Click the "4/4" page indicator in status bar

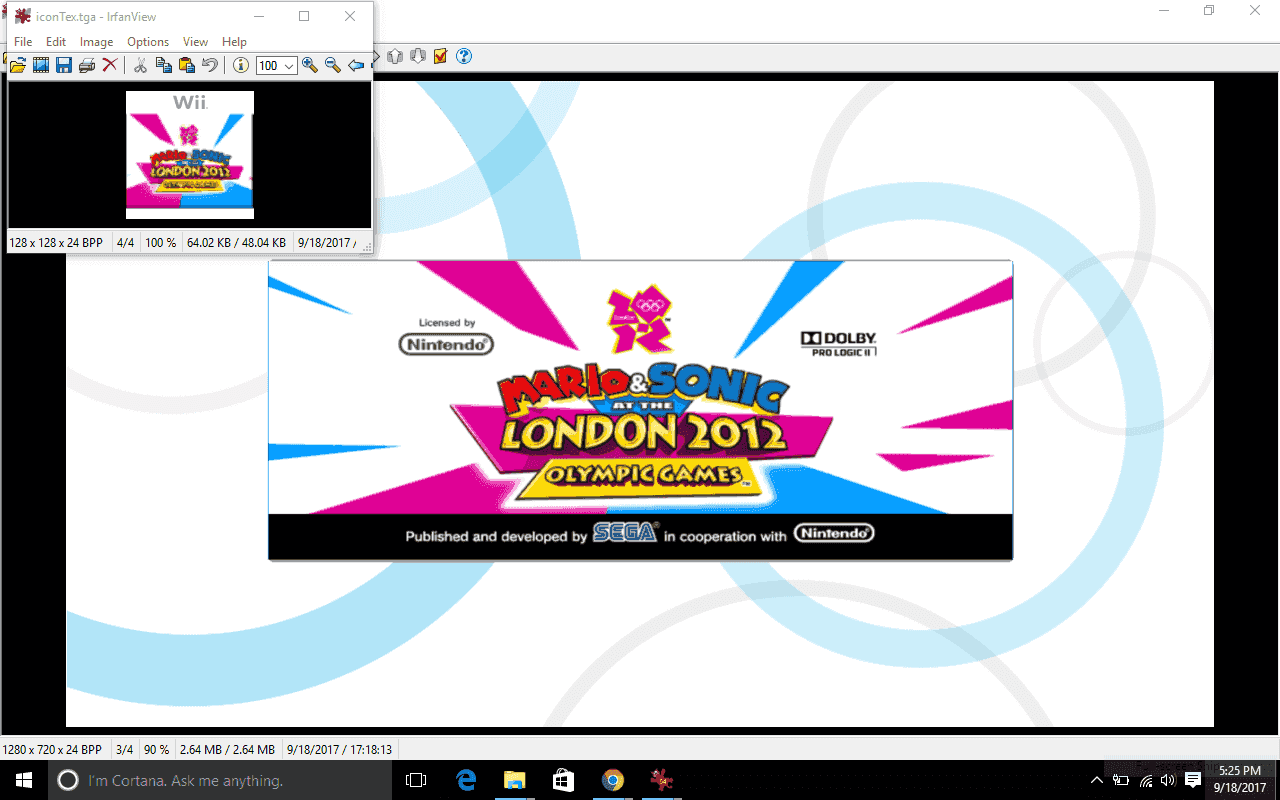point(125,243)
